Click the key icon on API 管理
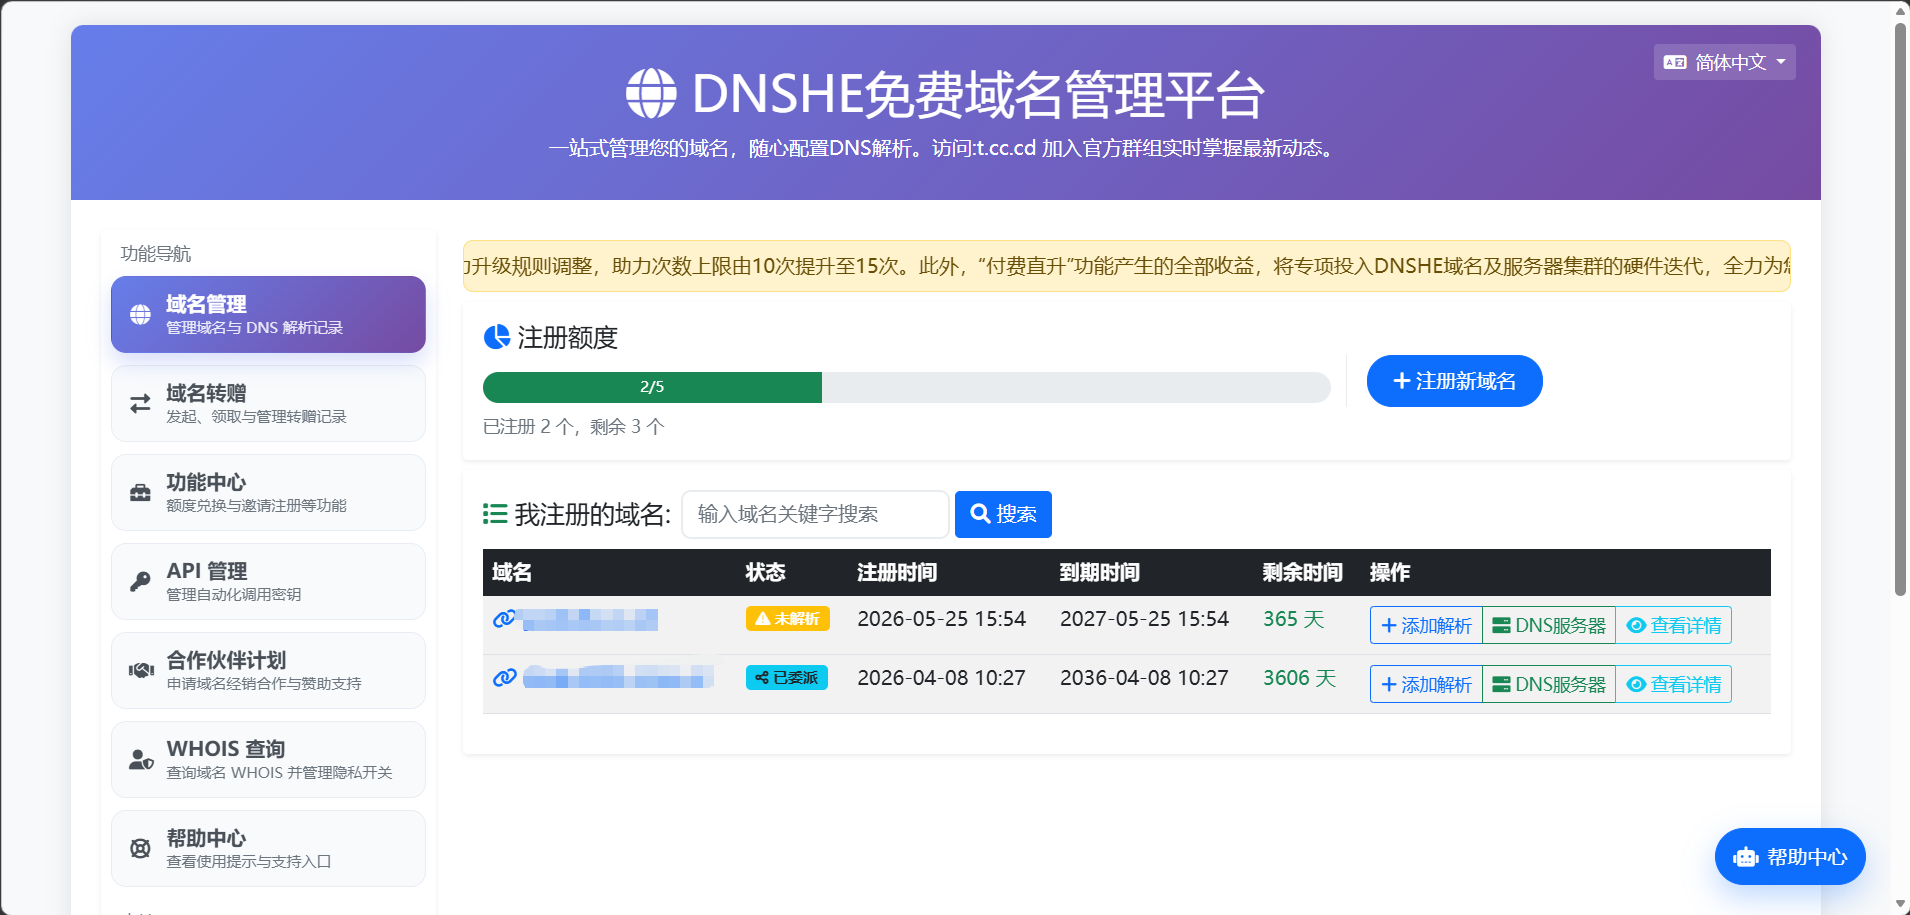 click(140, 581)
